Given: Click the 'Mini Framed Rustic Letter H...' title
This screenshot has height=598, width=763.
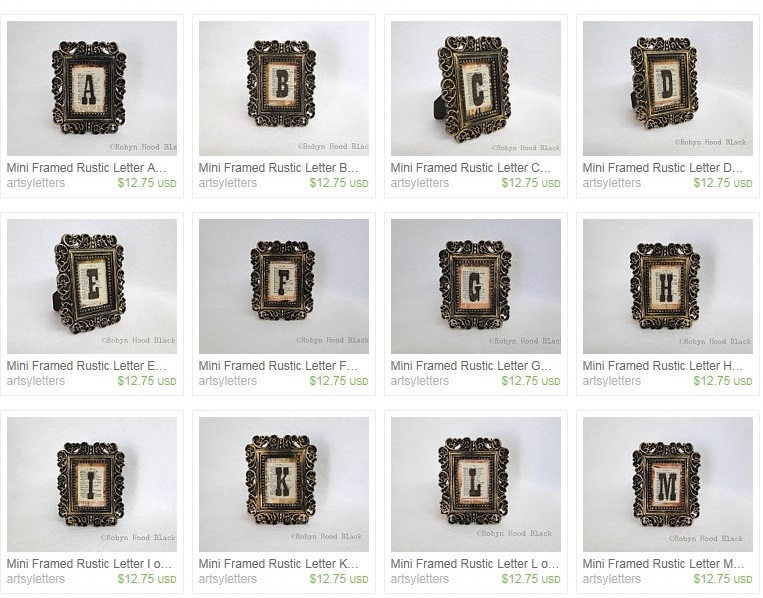Looking at the screenshot, I should pos(663,366).
